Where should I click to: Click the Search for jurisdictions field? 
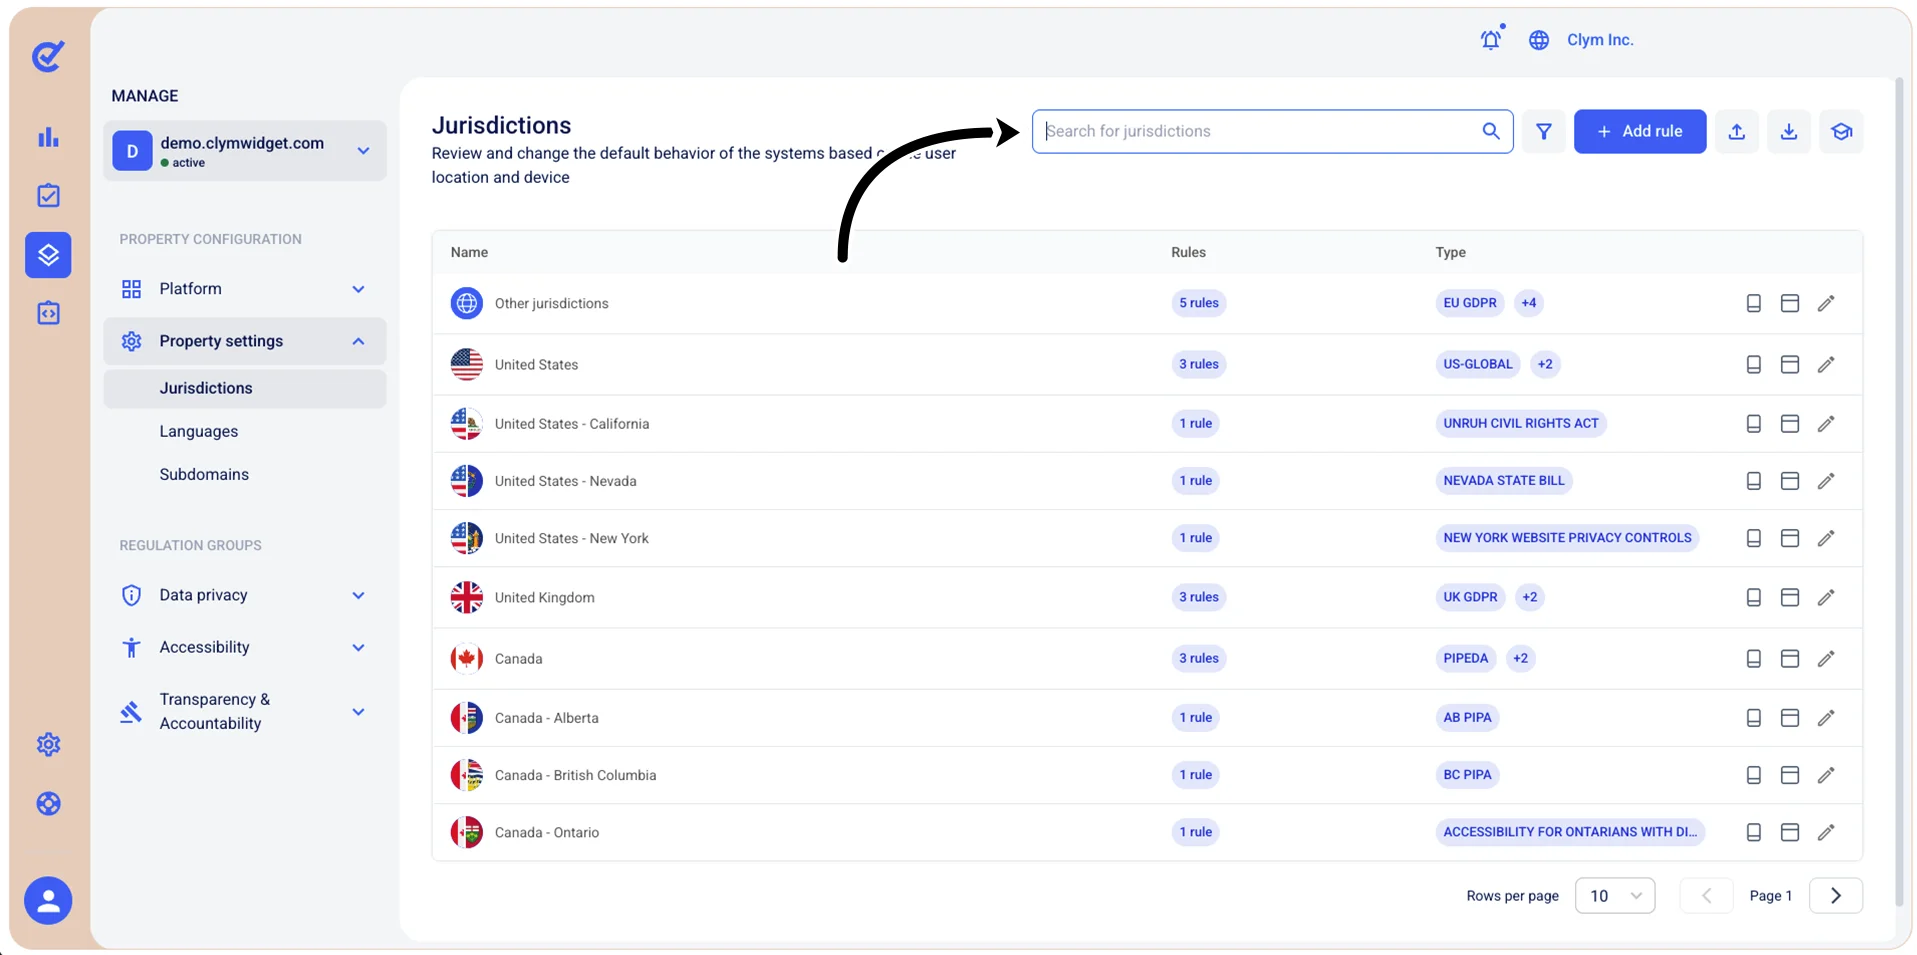(x=1272, y=131)
